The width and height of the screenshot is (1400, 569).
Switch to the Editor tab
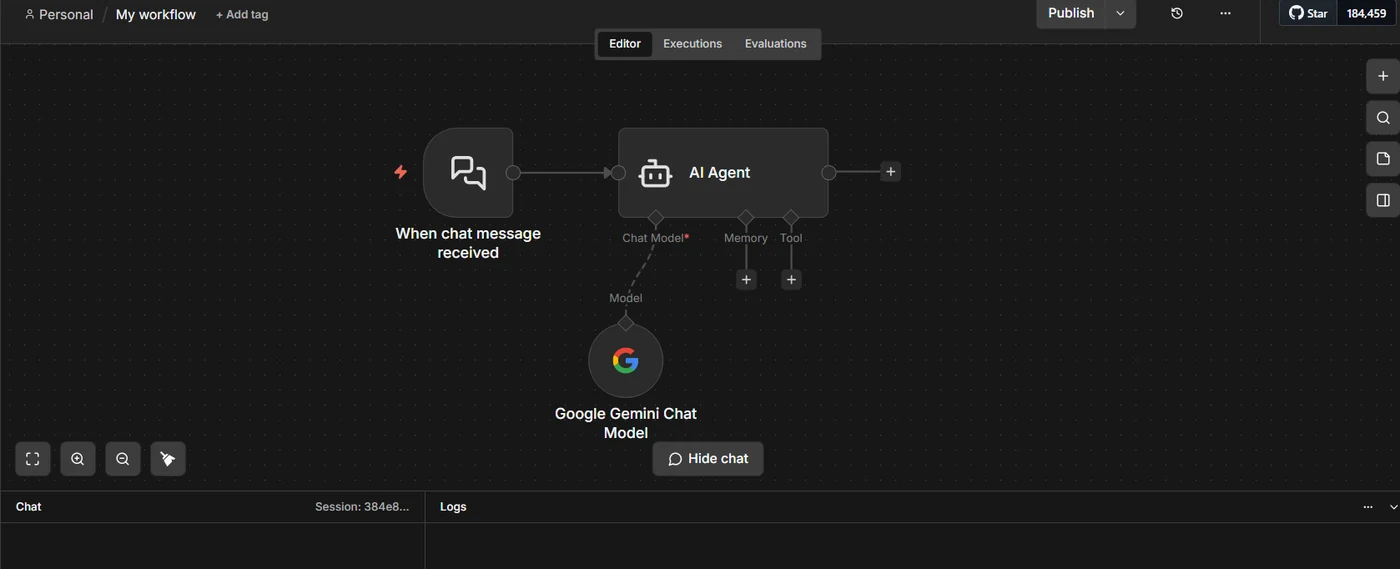[625, 44]
